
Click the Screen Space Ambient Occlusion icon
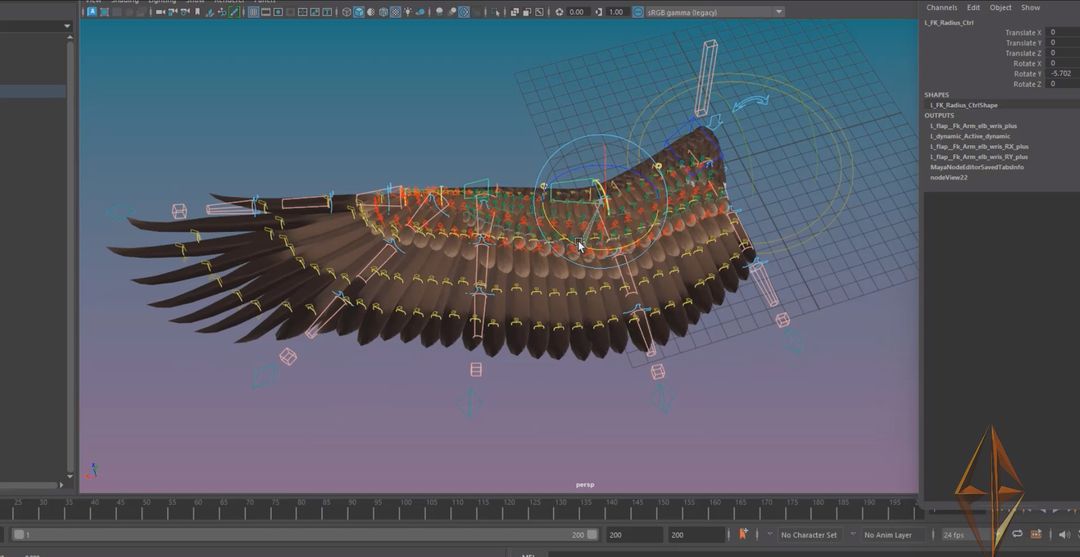[439, 12]
